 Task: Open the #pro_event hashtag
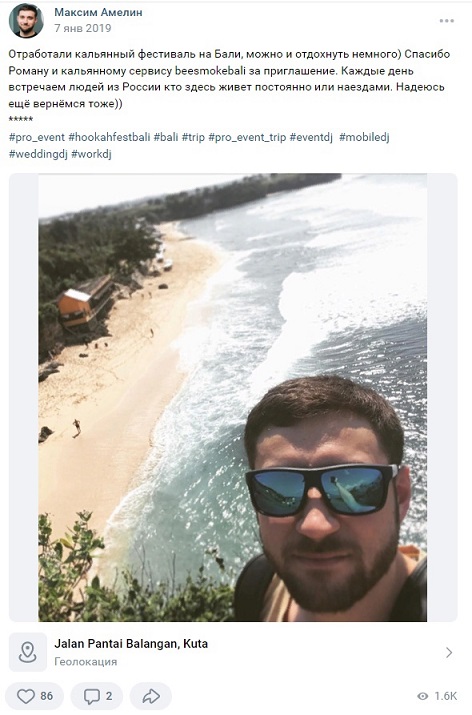coord(37,137)
